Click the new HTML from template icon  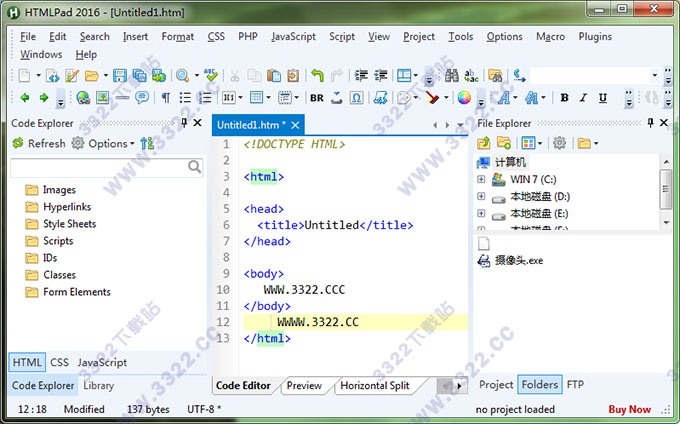[52, 75]
